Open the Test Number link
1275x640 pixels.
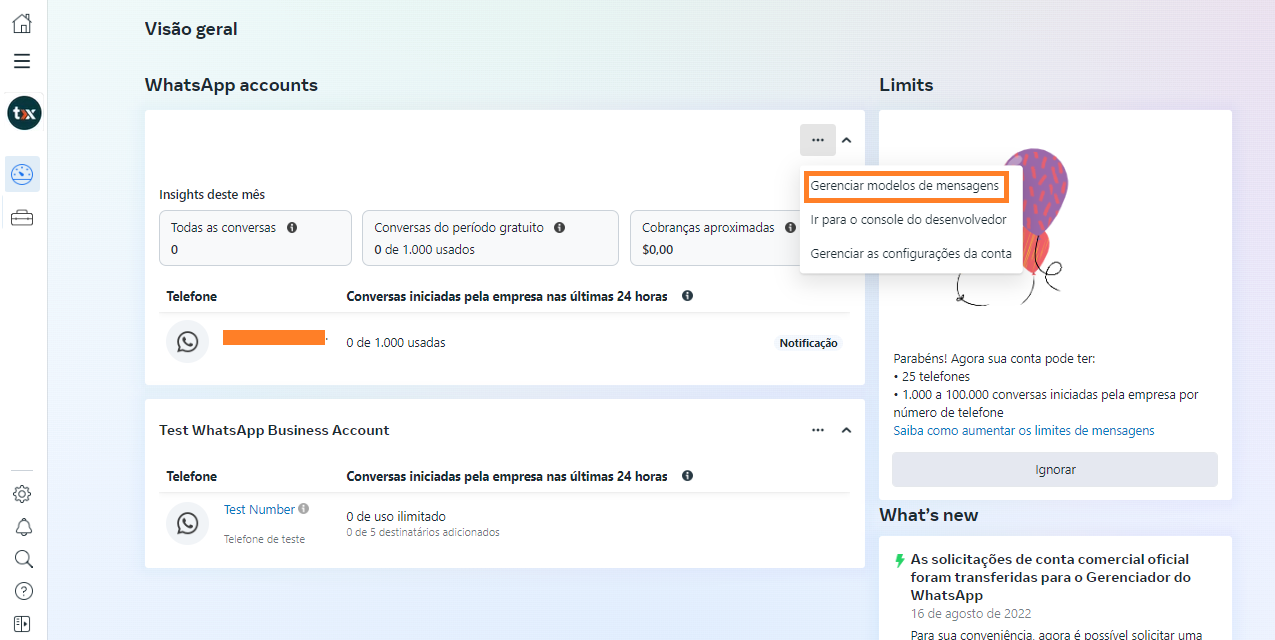pos(259,509)
